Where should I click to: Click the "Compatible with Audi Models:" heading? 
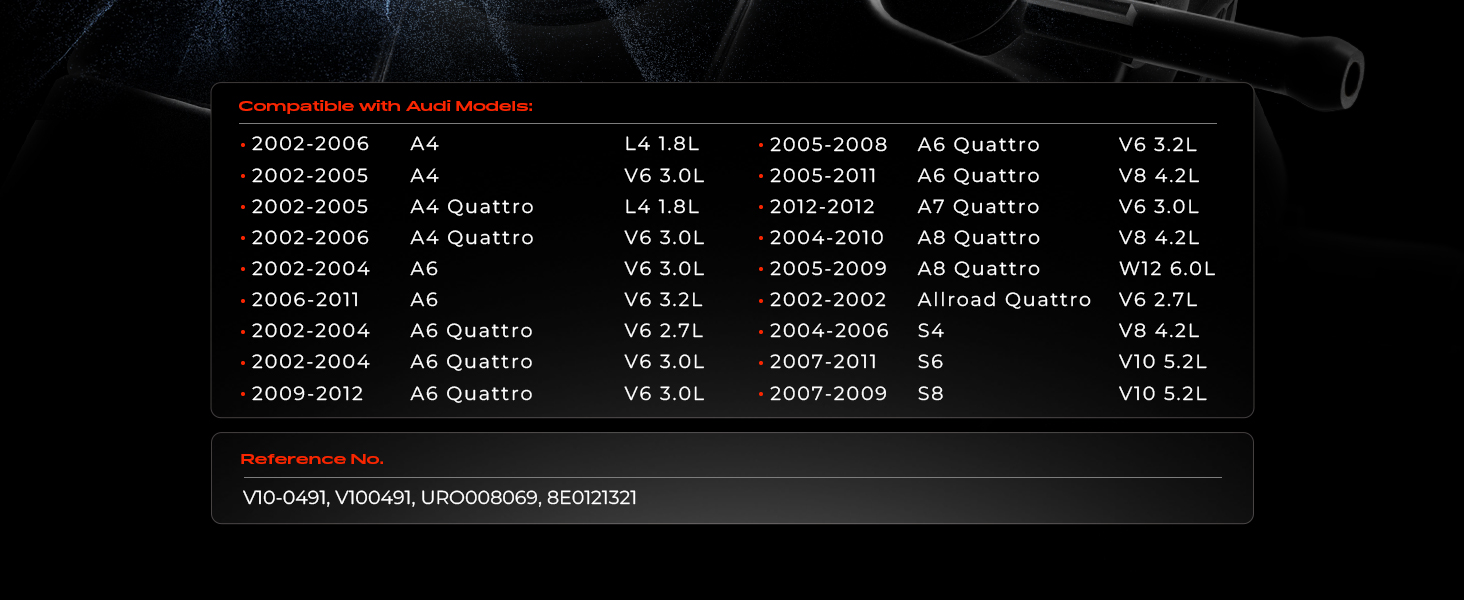pos(386,106)
